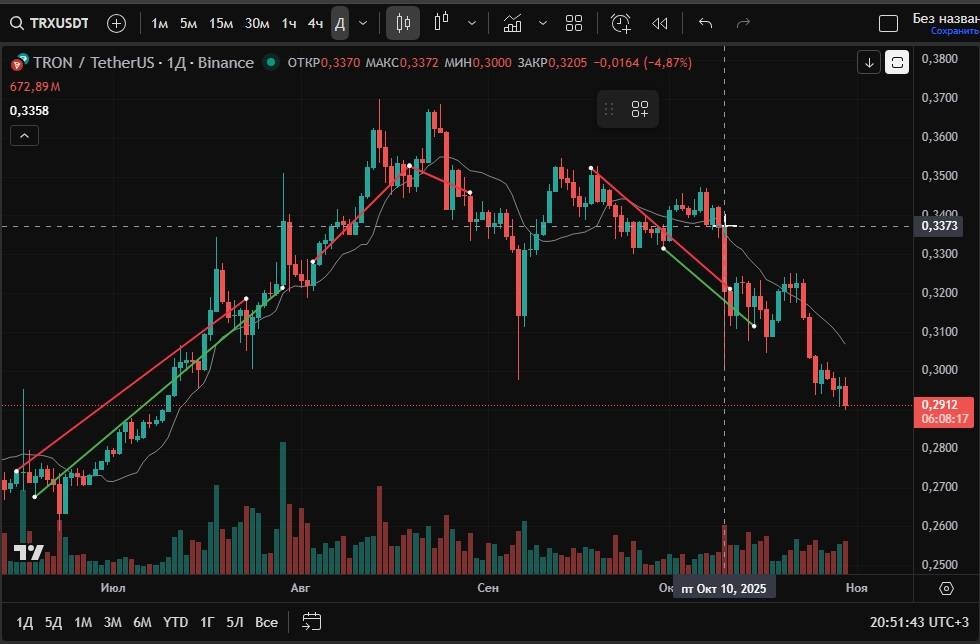Click the 20:51:43 UTC+3 timezone selector

click(922, 622)
